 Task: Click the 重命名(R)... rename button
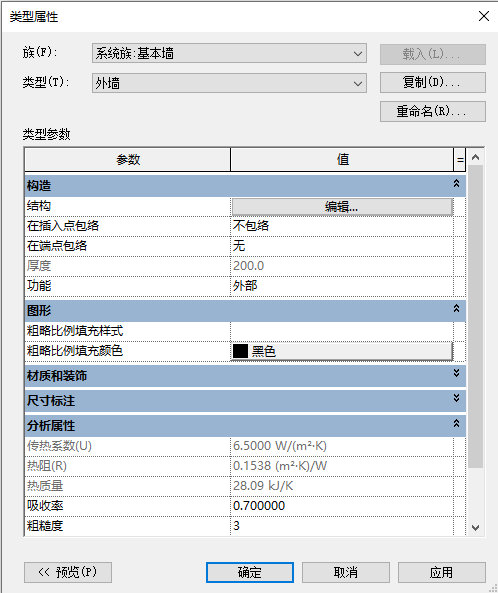(433, 112)
